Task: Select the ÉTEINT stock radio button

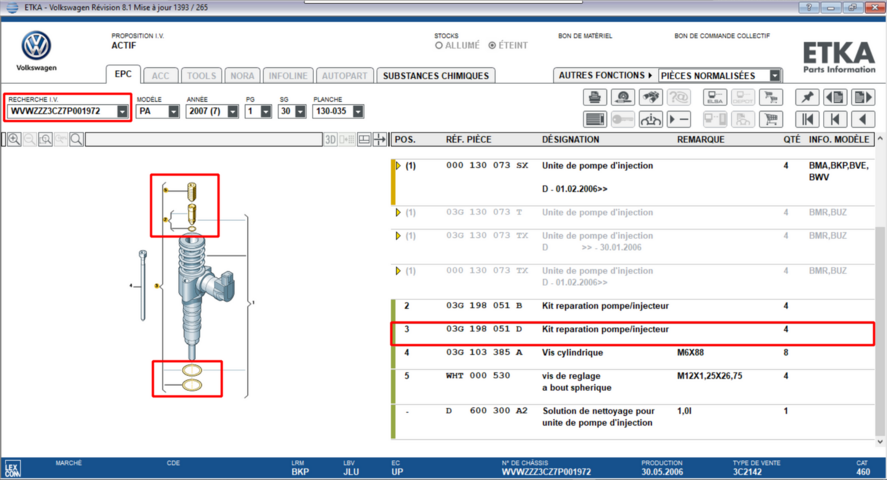Action: [492, 45]
